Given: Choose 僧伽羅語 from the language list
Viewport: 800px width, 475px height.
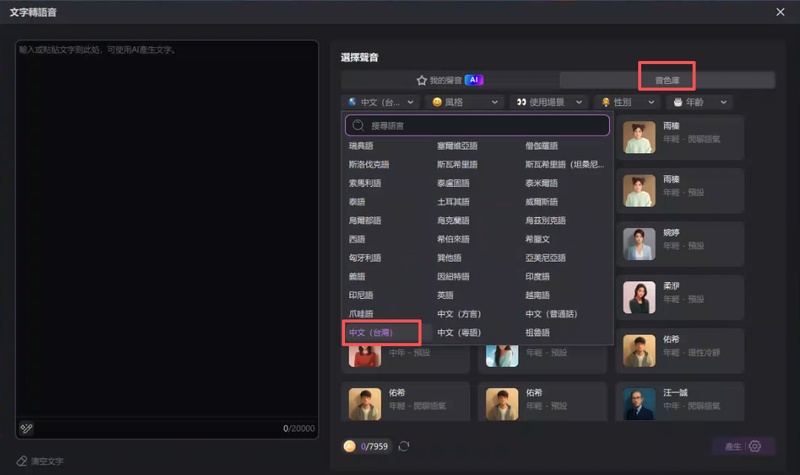Looking at the screenshot, I should point(541,146).
